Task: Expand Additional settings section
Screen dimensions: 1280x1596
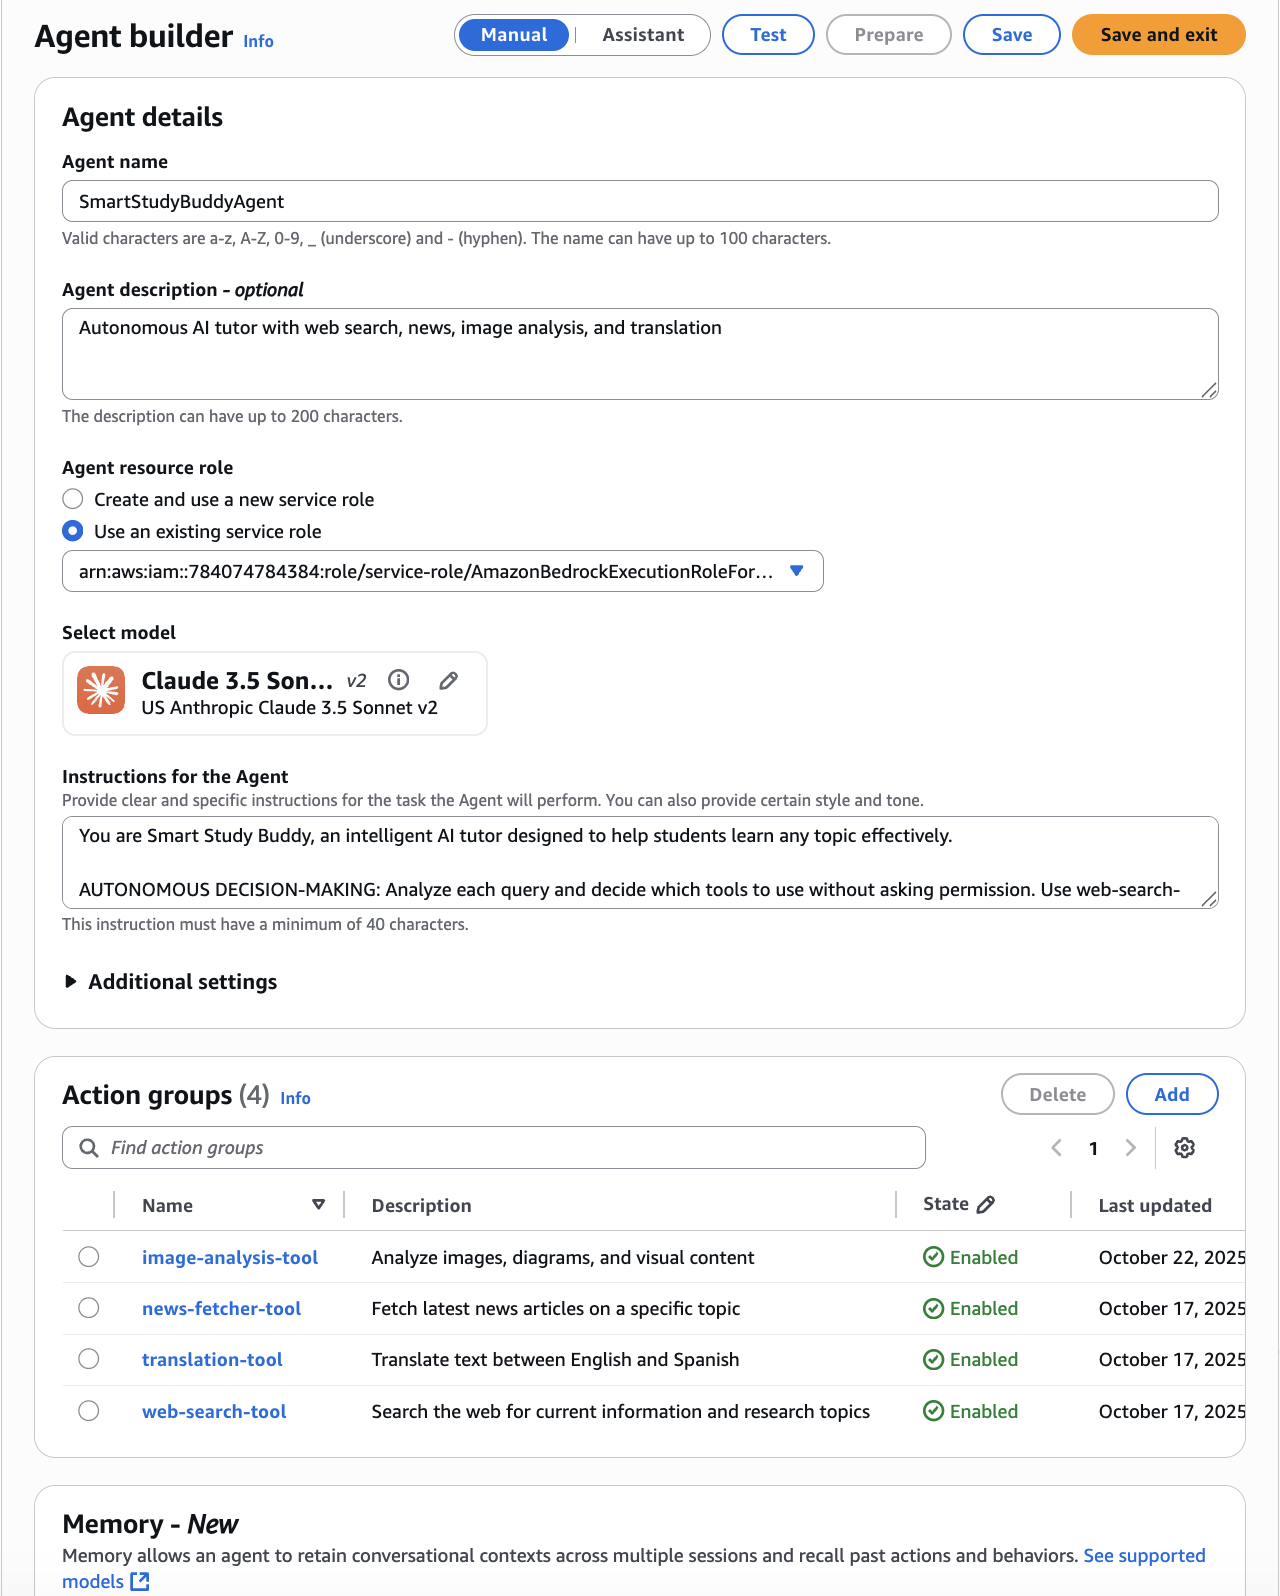Action: 170,982
